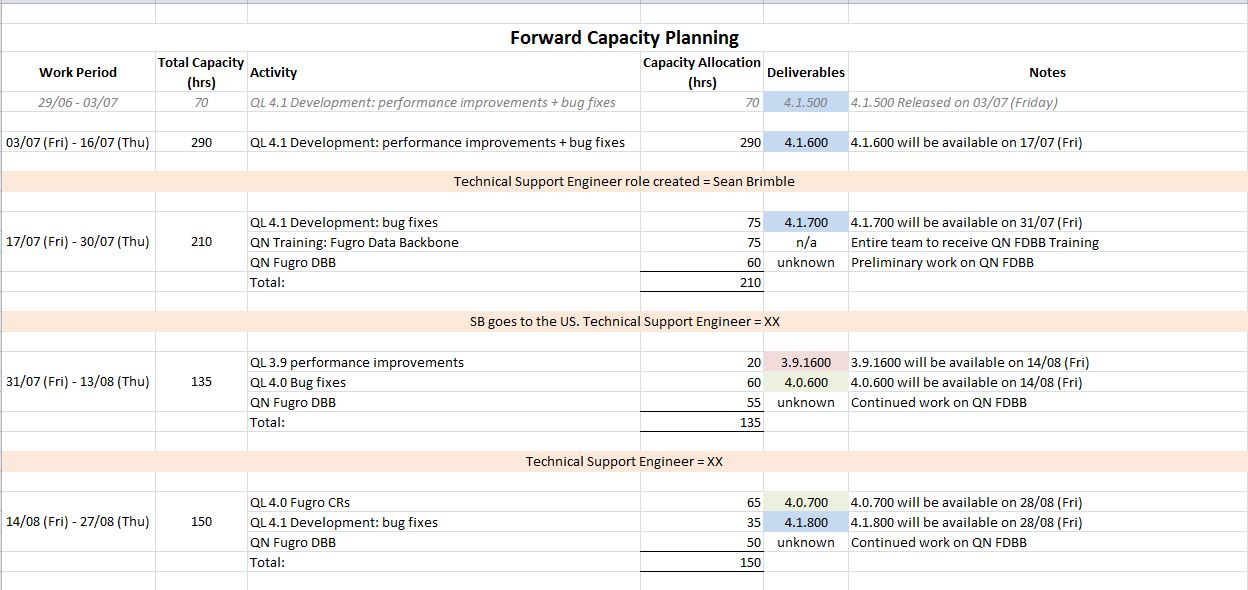Image resolution: width=1248 pixels, height=590 pixels.
Task: Select the green 4.0.600 deliverable cell
Action: pyautogui.click(x=805, y=382)
